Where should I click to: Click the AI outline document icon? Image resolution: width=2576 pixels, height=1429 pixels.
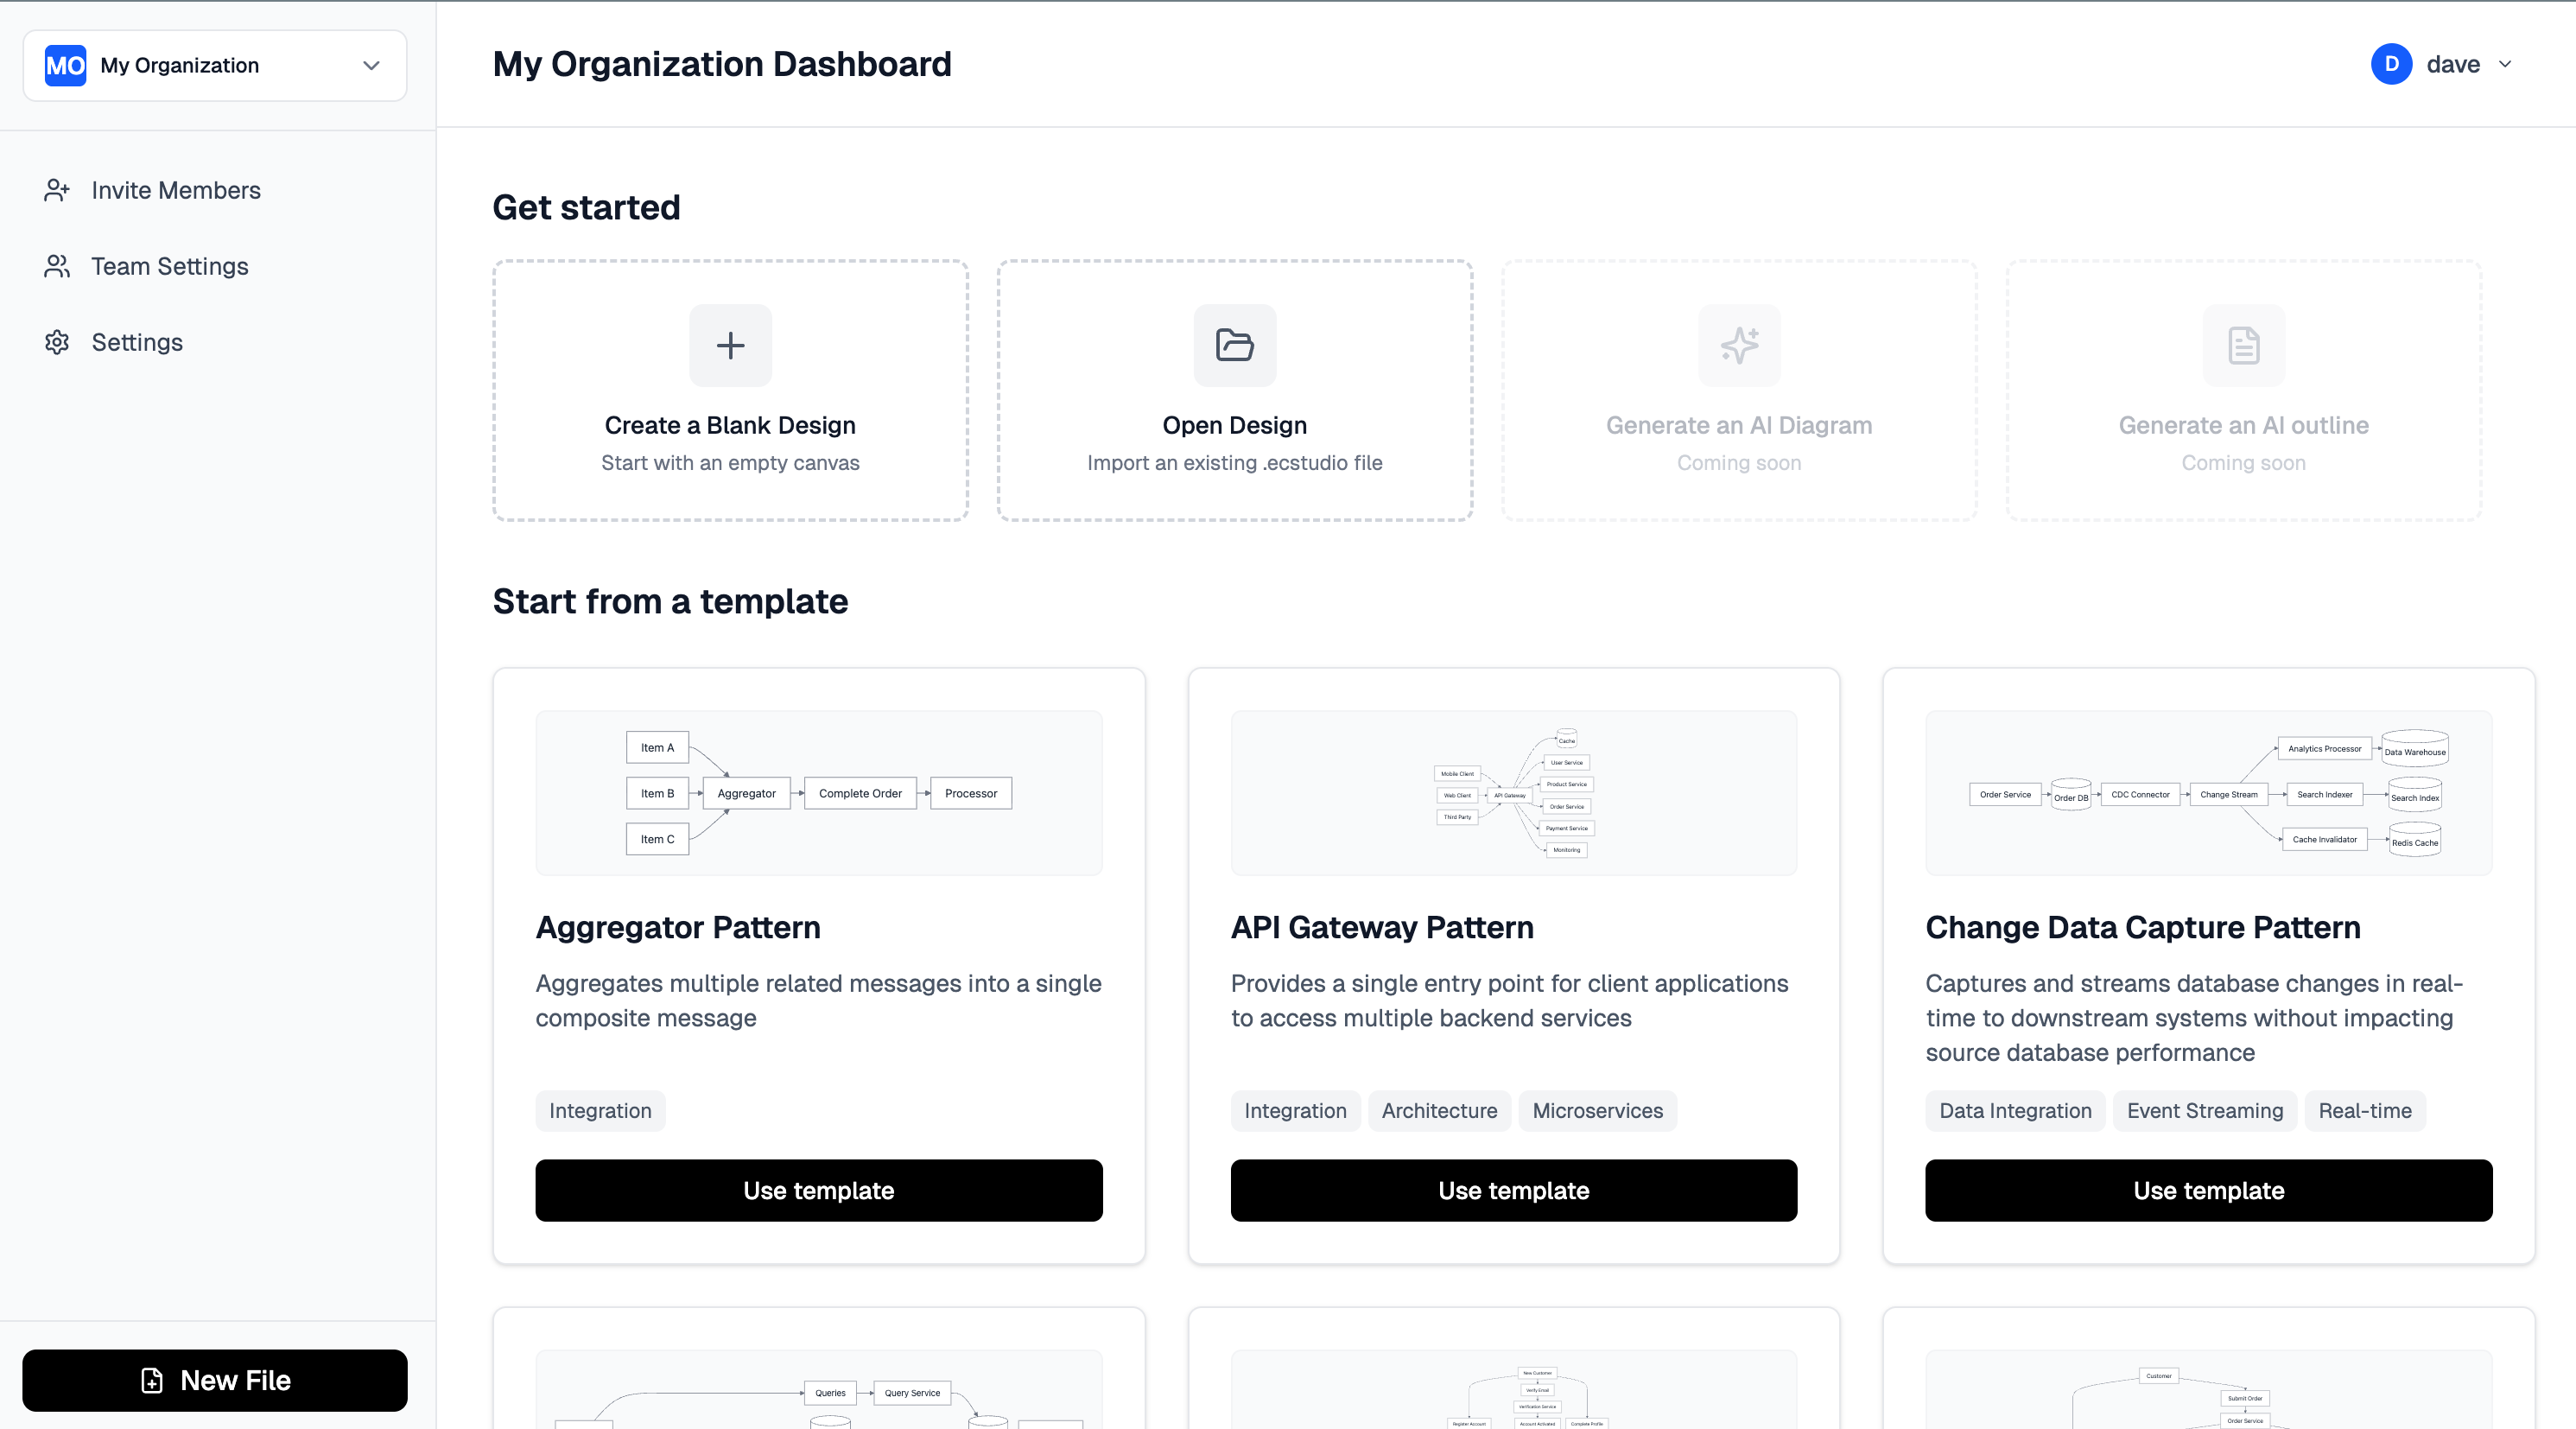pyautogui.click(x=2243, y=345)
